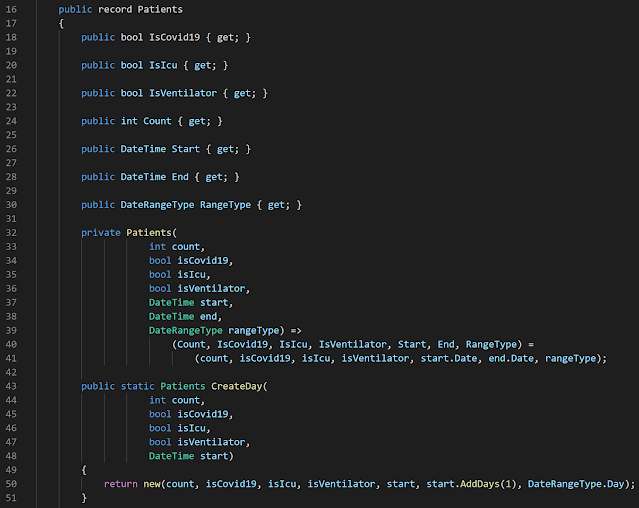Viewport: 639px width, 508px height.
Task: Click line number 51 in the gutter
Action: click(x=11, y=498)
